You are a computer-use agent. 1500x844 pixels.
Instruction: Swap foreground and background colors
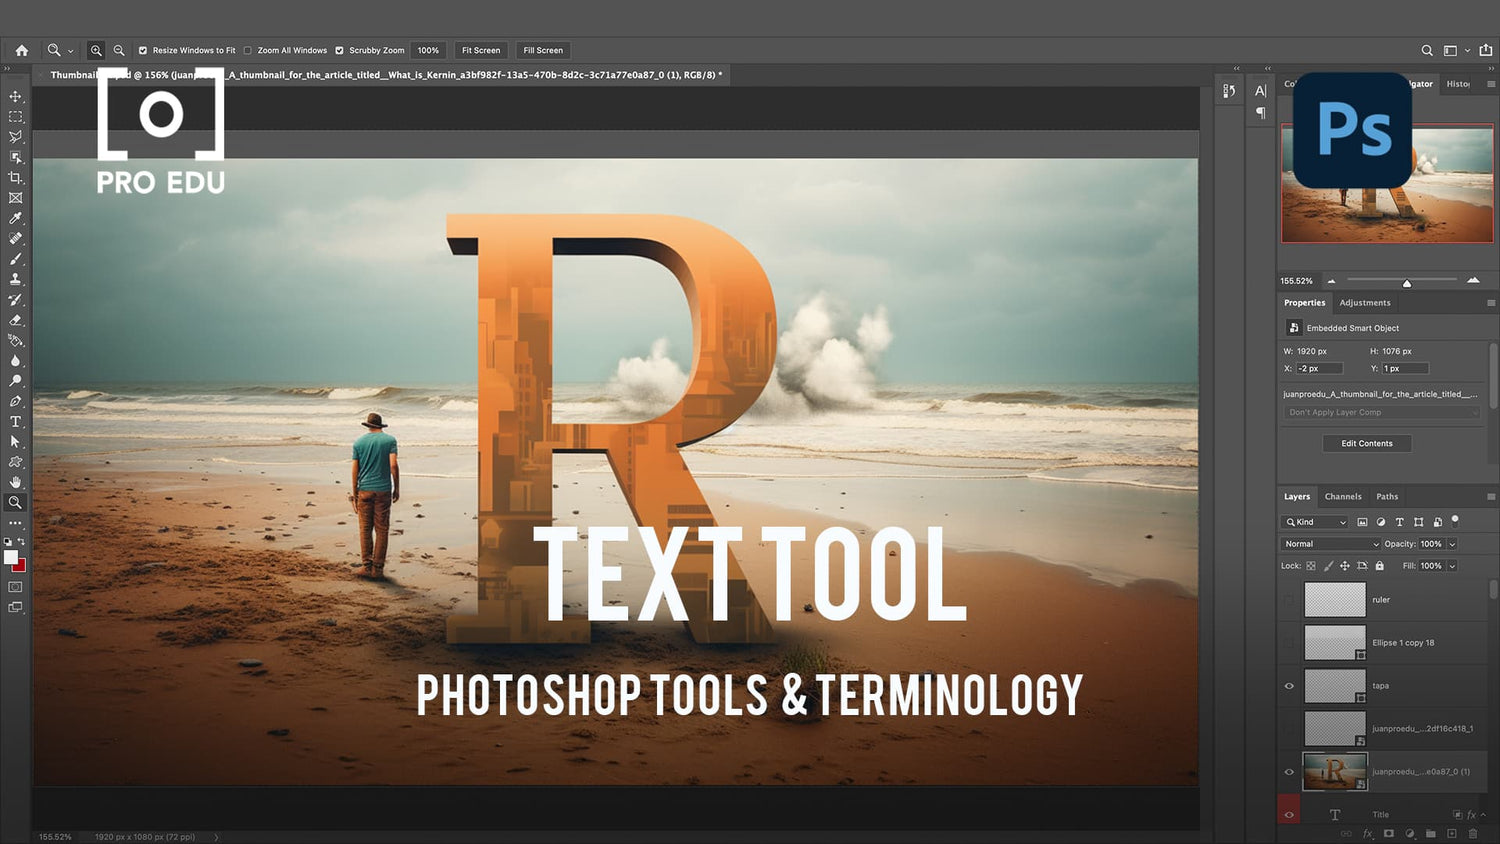21,542
